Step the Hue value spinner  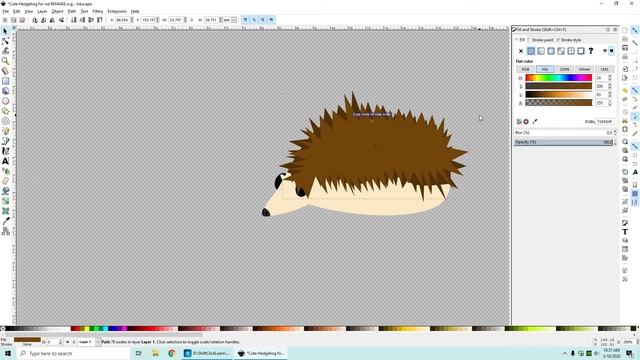point(610,78)
